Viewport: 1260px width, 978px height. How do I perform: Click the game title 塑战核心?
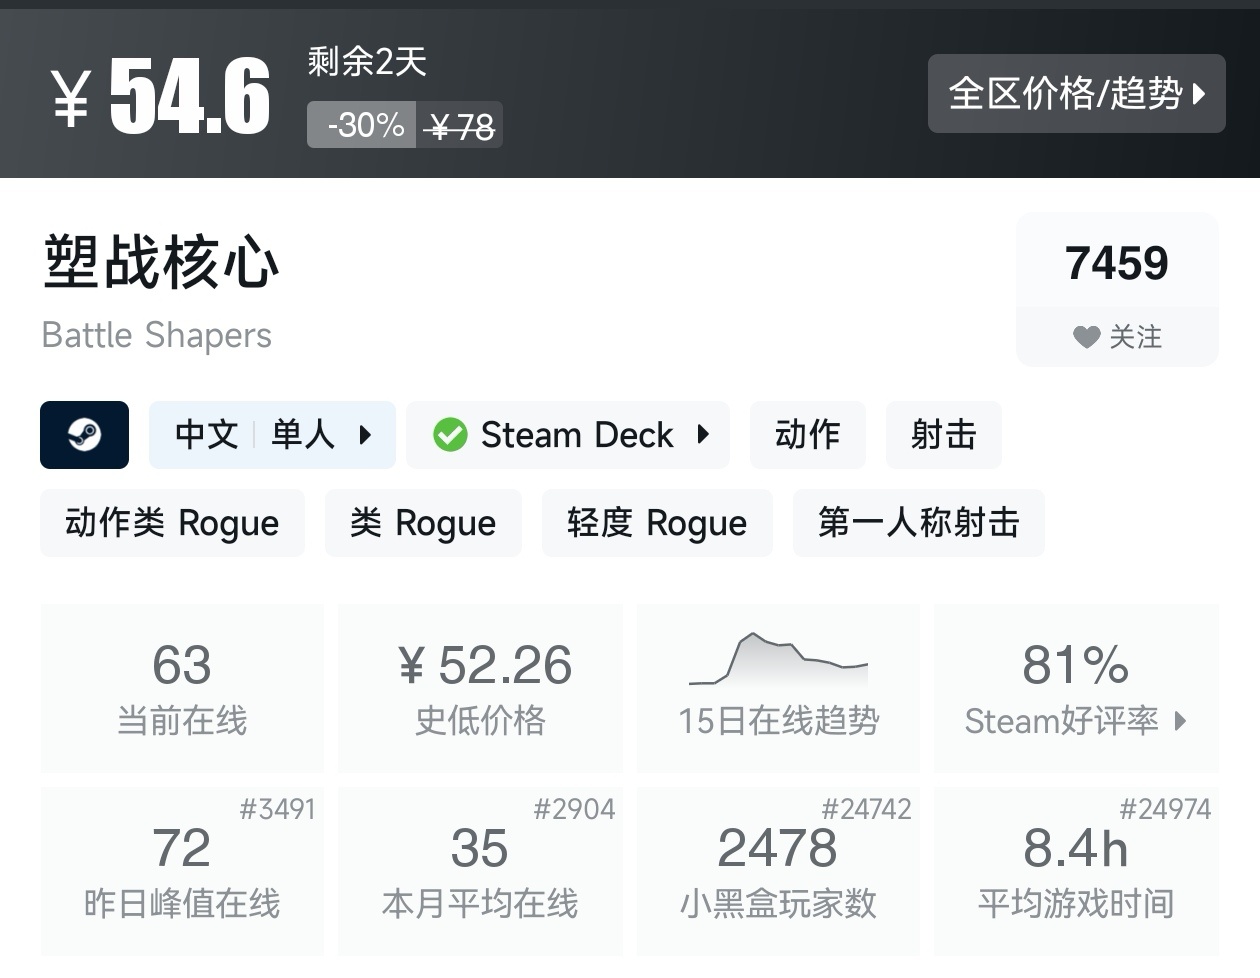tap(161, 263)
